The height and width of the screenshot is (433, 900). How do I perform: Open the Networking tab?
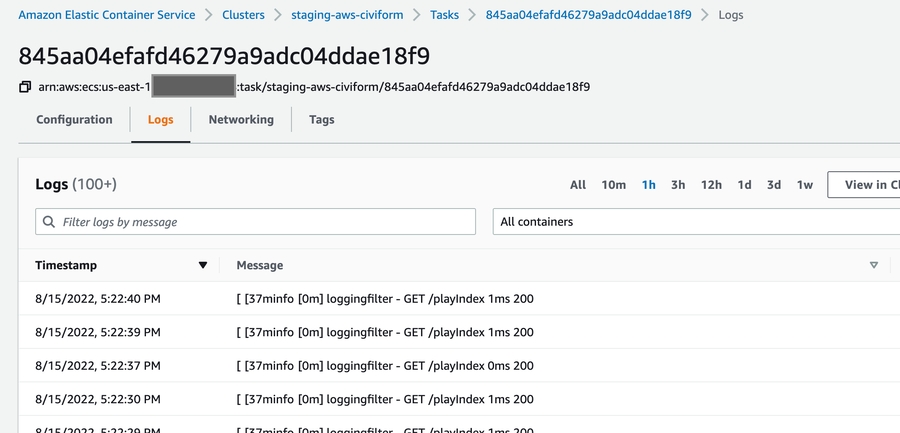coord(241,120)
